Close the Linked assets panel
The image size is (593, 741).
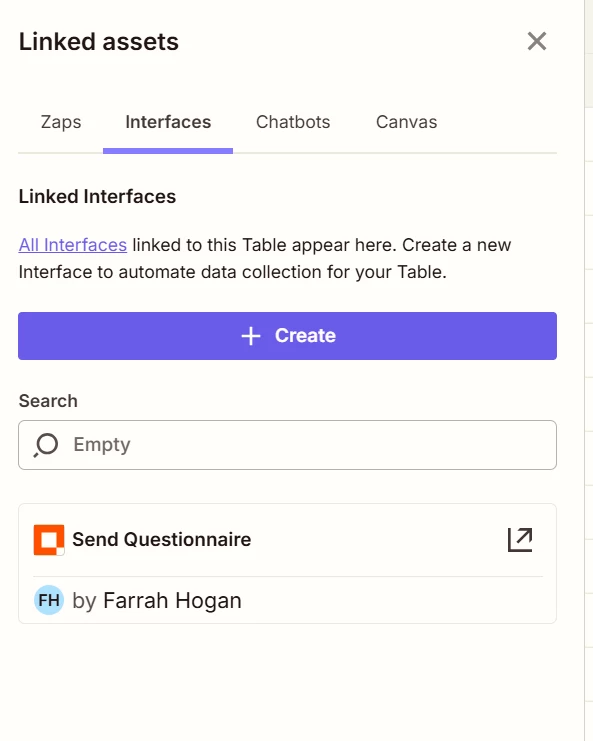(537, 41)
